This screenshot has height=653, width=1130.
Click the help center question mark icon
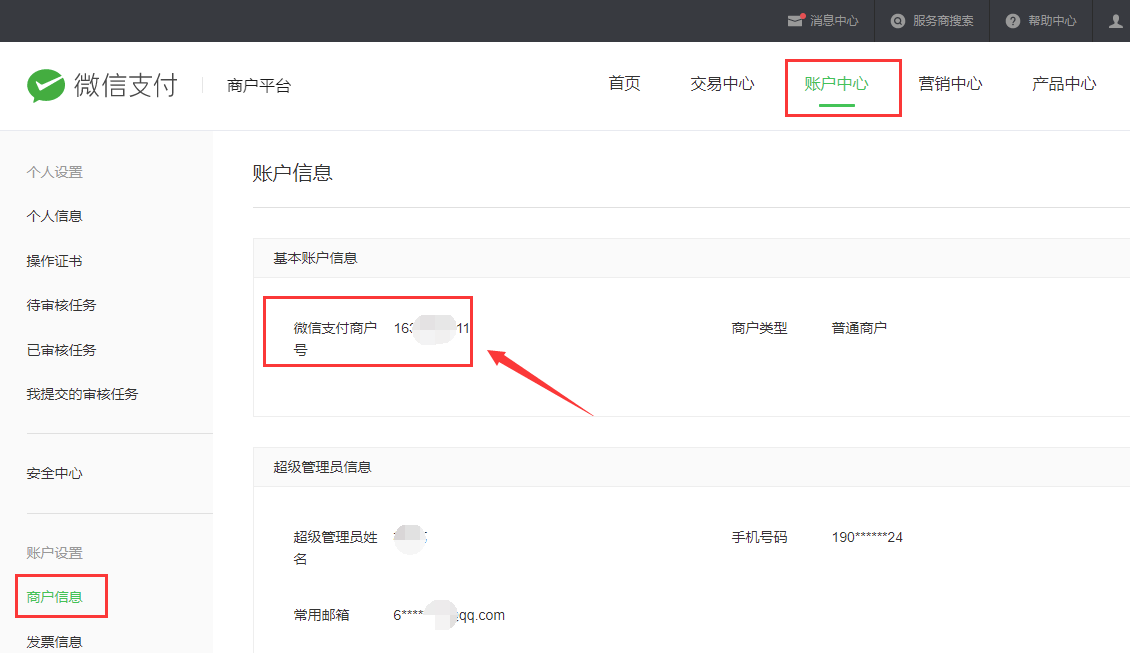(1013, 21)
